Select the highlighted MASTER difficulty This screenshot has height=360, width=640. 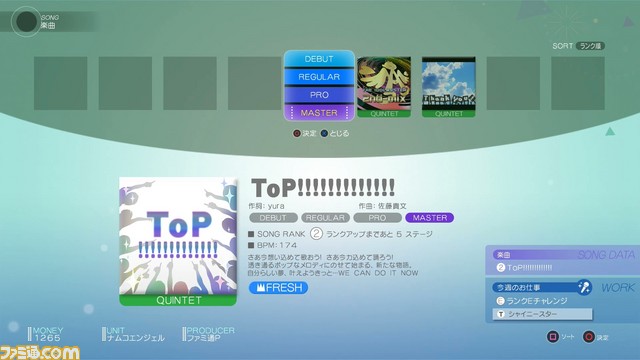pyautogui.click(x=319, y=113)
